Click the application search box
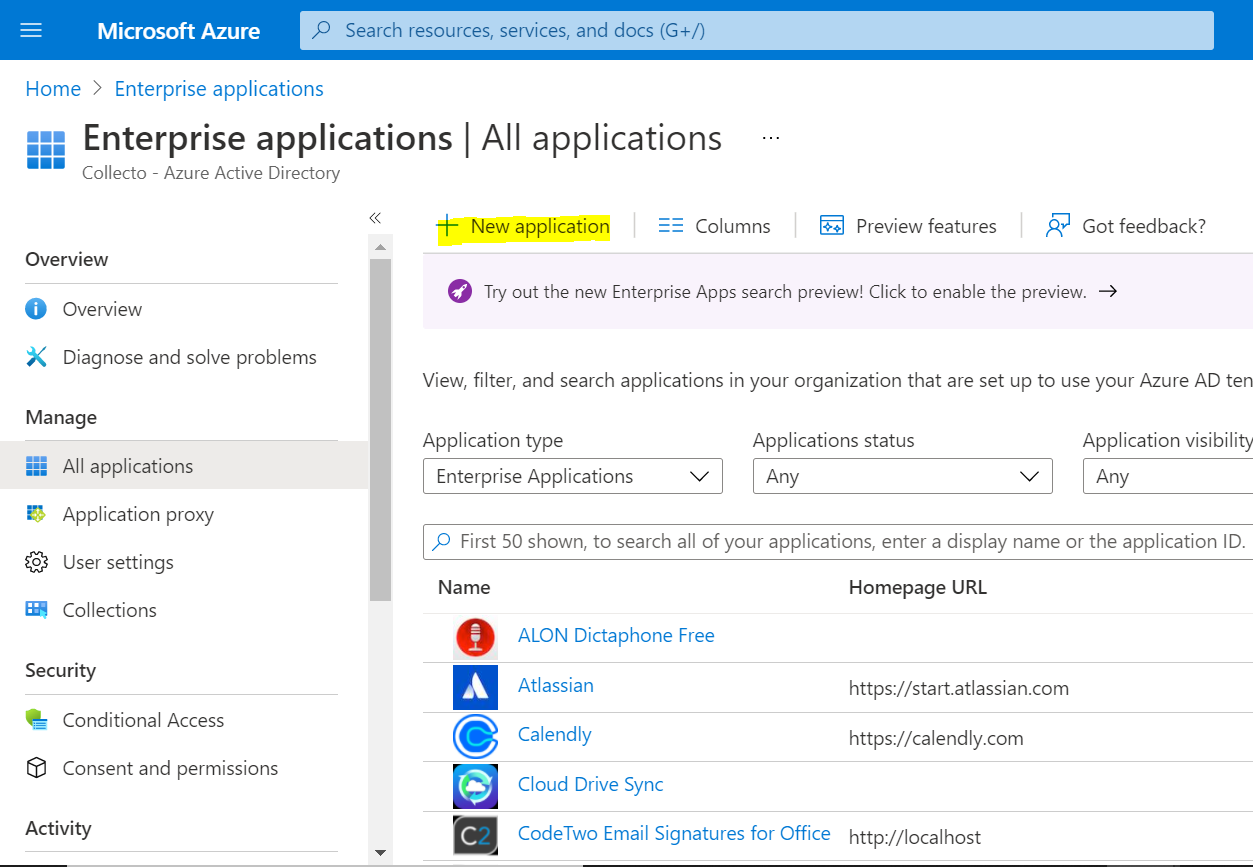1253x867 pixels. pos(838,541)
